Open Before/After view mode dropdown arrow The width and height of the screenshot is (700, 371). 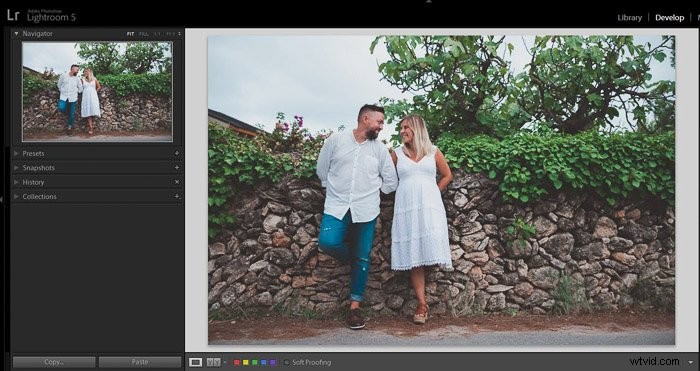(x=225, y=363)
